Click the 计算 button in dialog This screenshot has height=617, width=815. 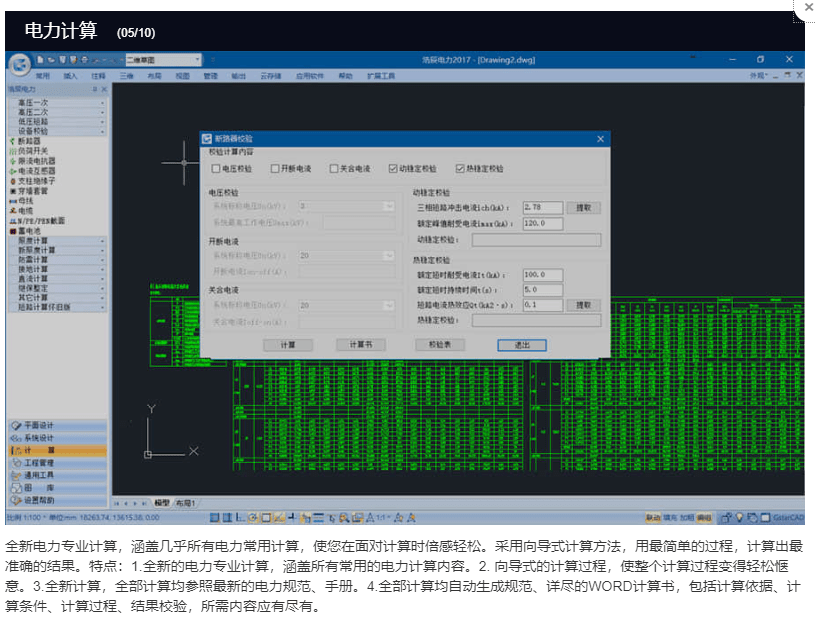(x=288, y=345)
